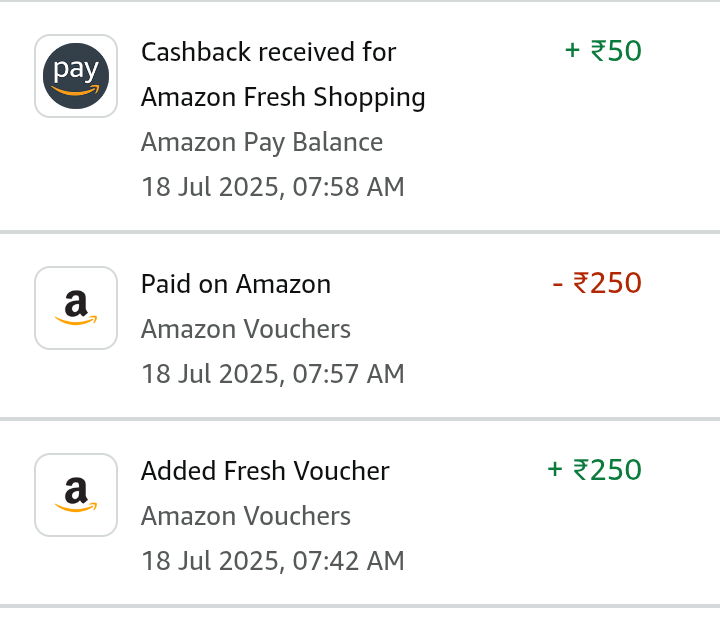Viewport: 720px width, 635px height.
Task: Click the 07:57 AM transaction timestamp
Action: pos(273,374)
